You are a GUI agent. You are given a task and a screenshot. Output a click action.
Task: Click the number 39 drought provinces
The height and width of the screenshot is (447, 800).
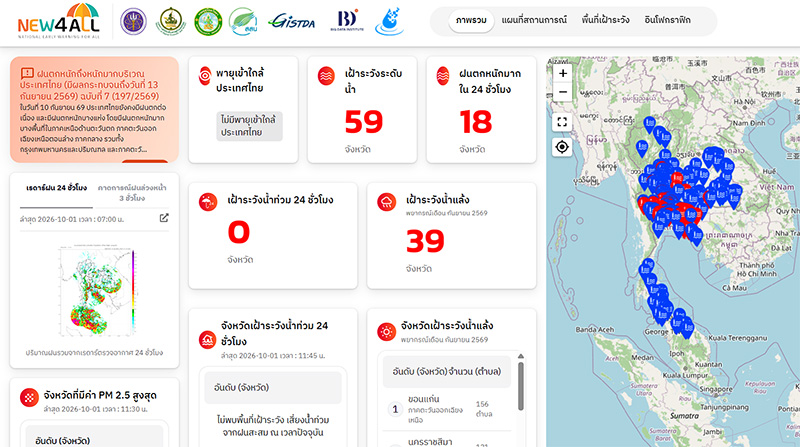425,241
